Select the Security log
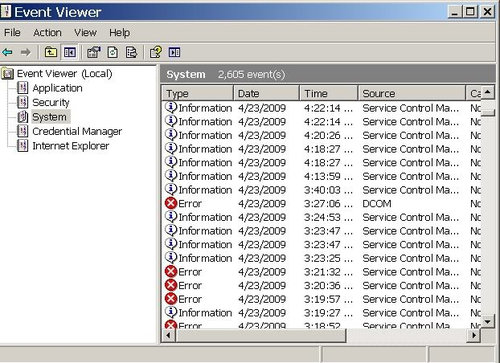Viewport: 500px width, 363px height. click(51, 102)
